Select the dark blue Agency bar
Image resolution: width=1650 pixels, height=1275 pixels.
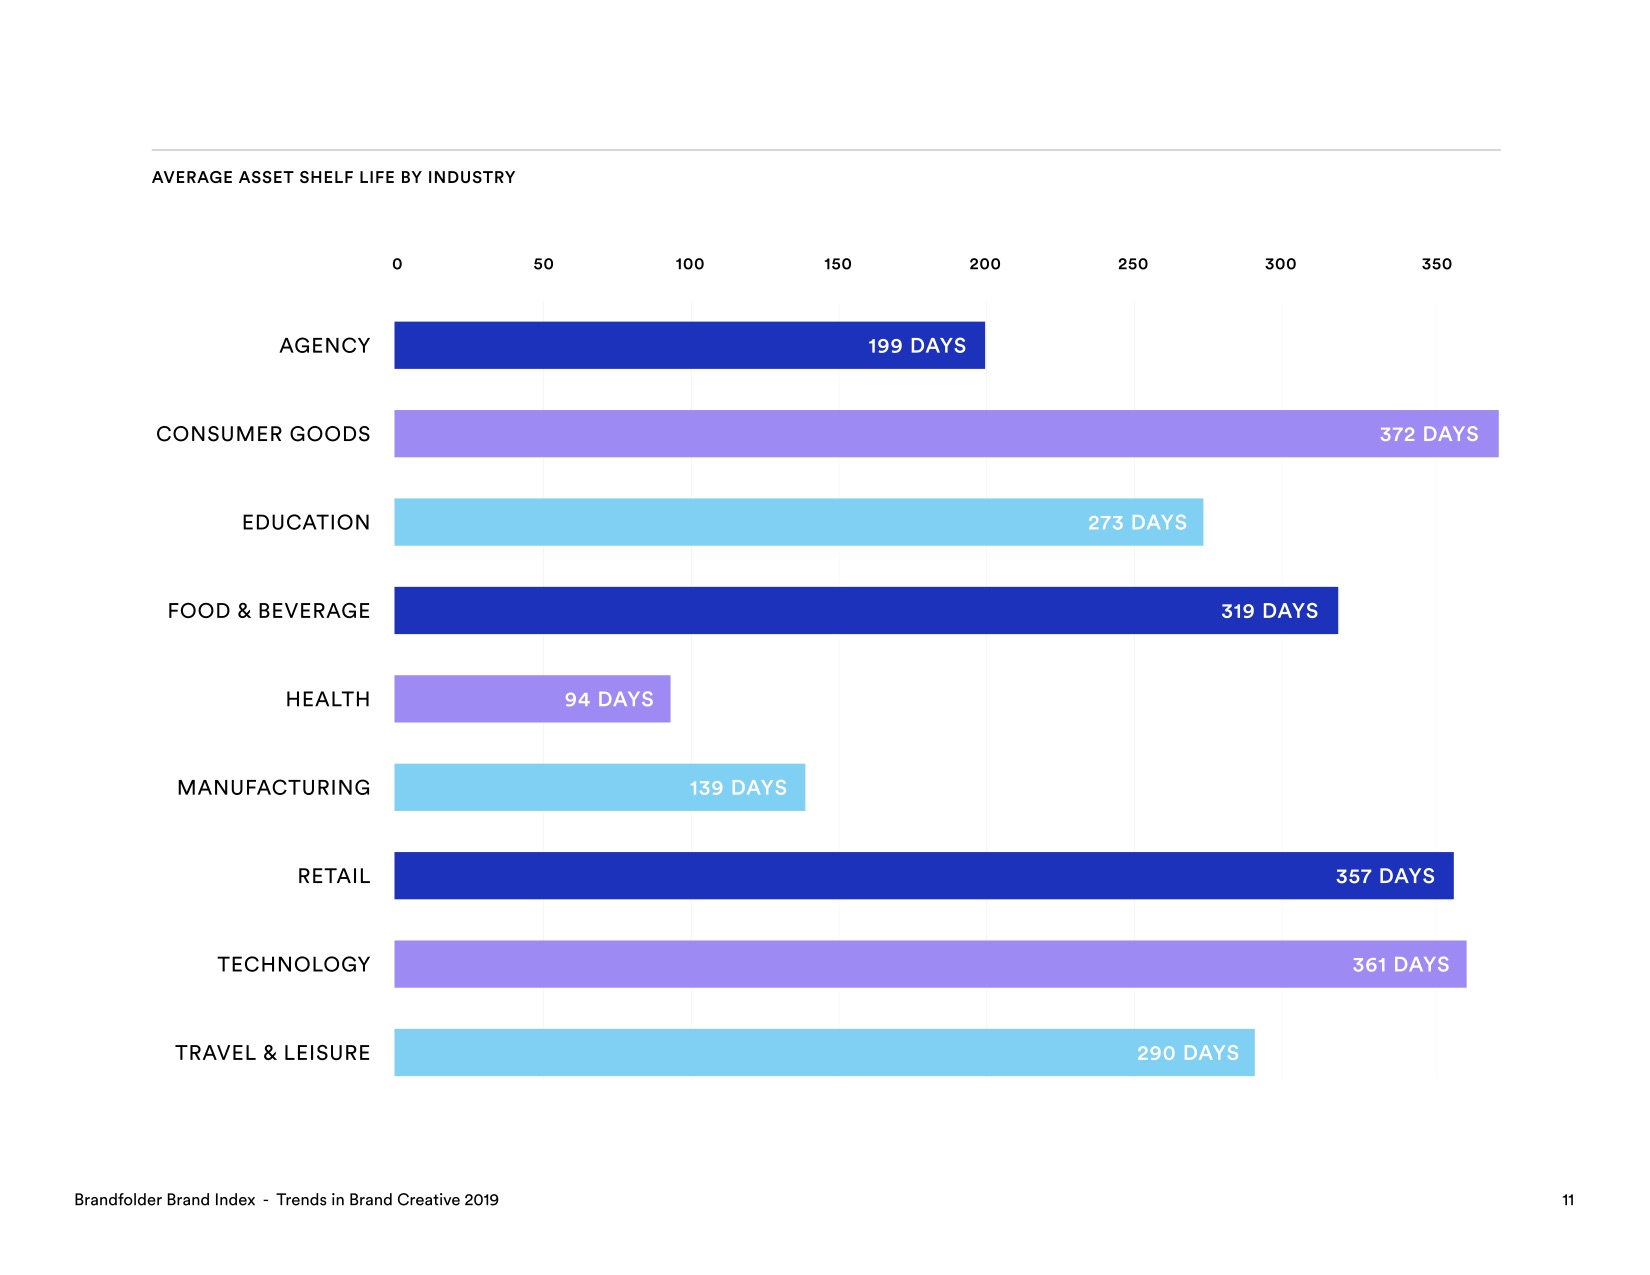tap(689, 345)
